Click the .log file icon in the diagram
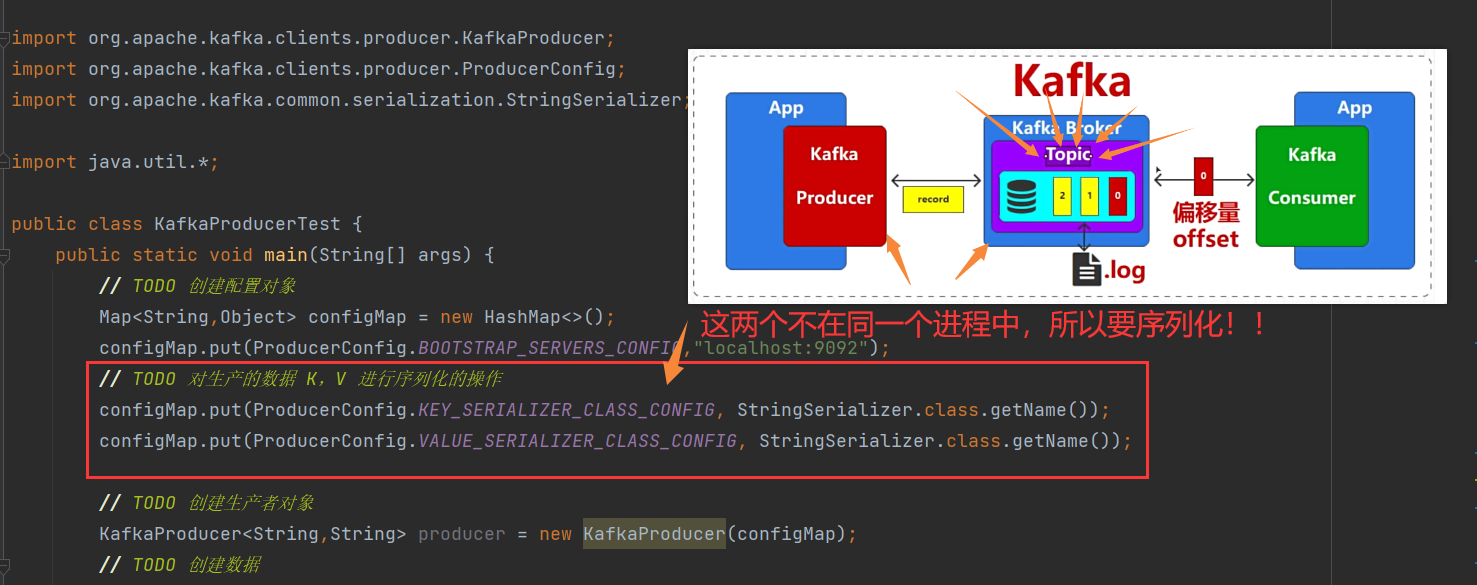Viewport: 1477px width, 585px height. coord(1089,268)
